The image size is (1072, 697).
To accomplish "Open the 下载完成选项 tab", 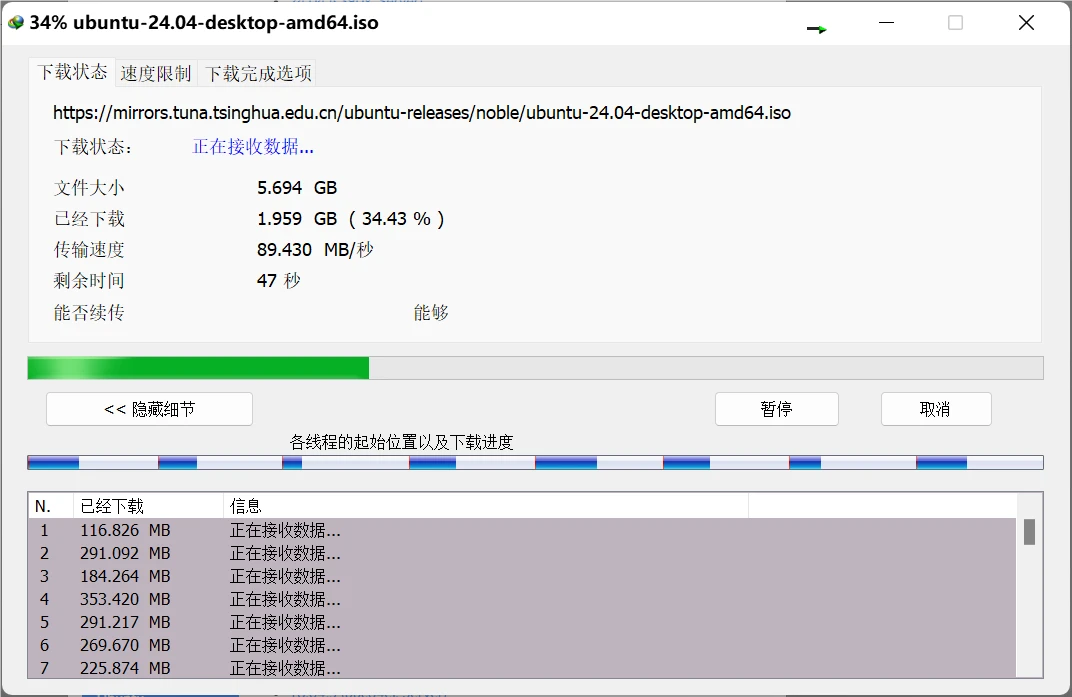I will 258,73.
